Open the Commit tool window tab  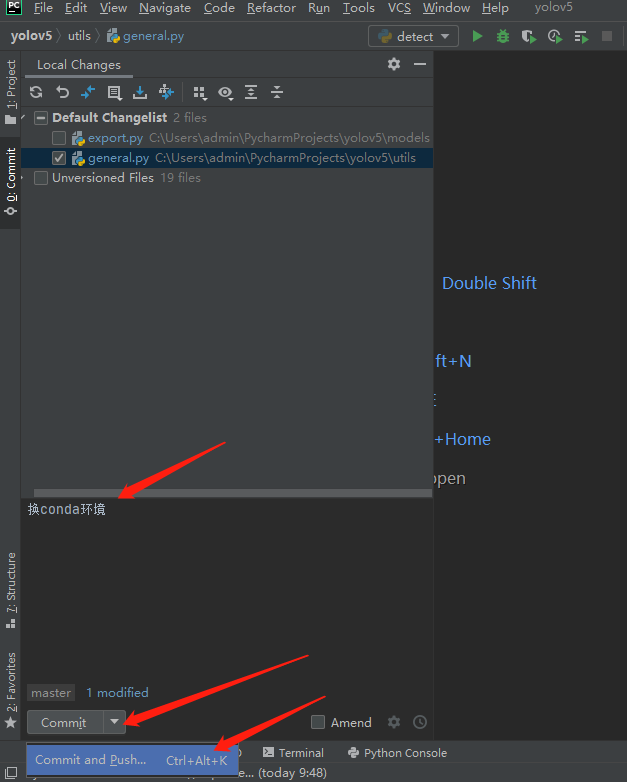(10, 182)
